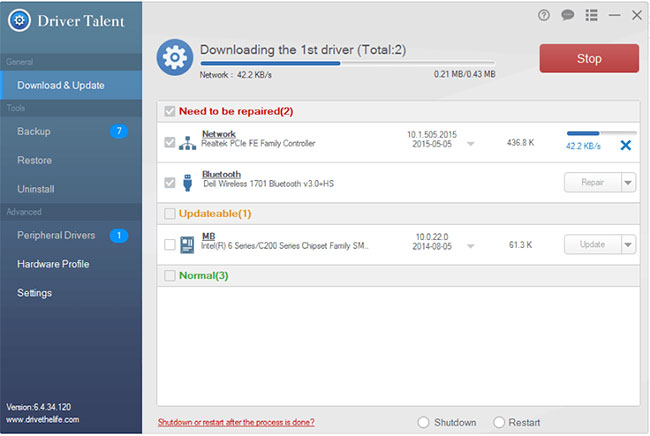This screenshot has height=436, width=650.
Task: Go to Backup in the sidebar
Action: pos(34,131)
